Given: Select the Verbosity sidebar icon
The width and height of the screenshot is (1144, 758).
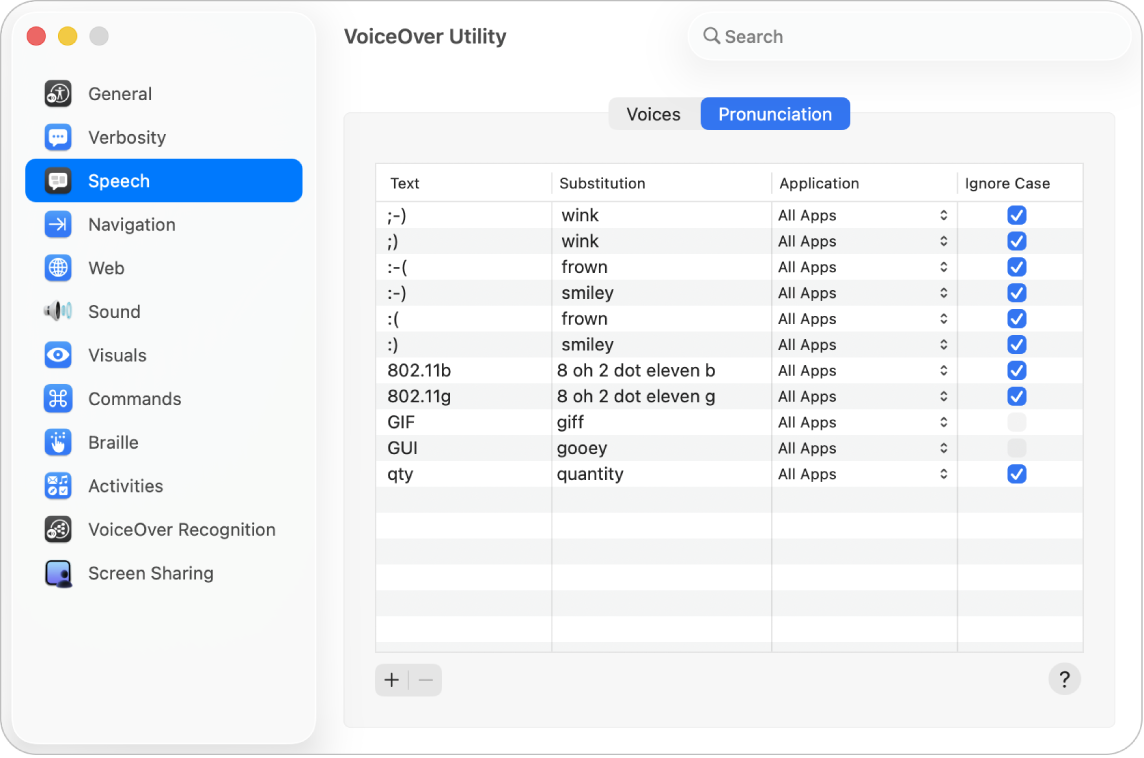Looking at the screenshot, I should tap(57, 137).
